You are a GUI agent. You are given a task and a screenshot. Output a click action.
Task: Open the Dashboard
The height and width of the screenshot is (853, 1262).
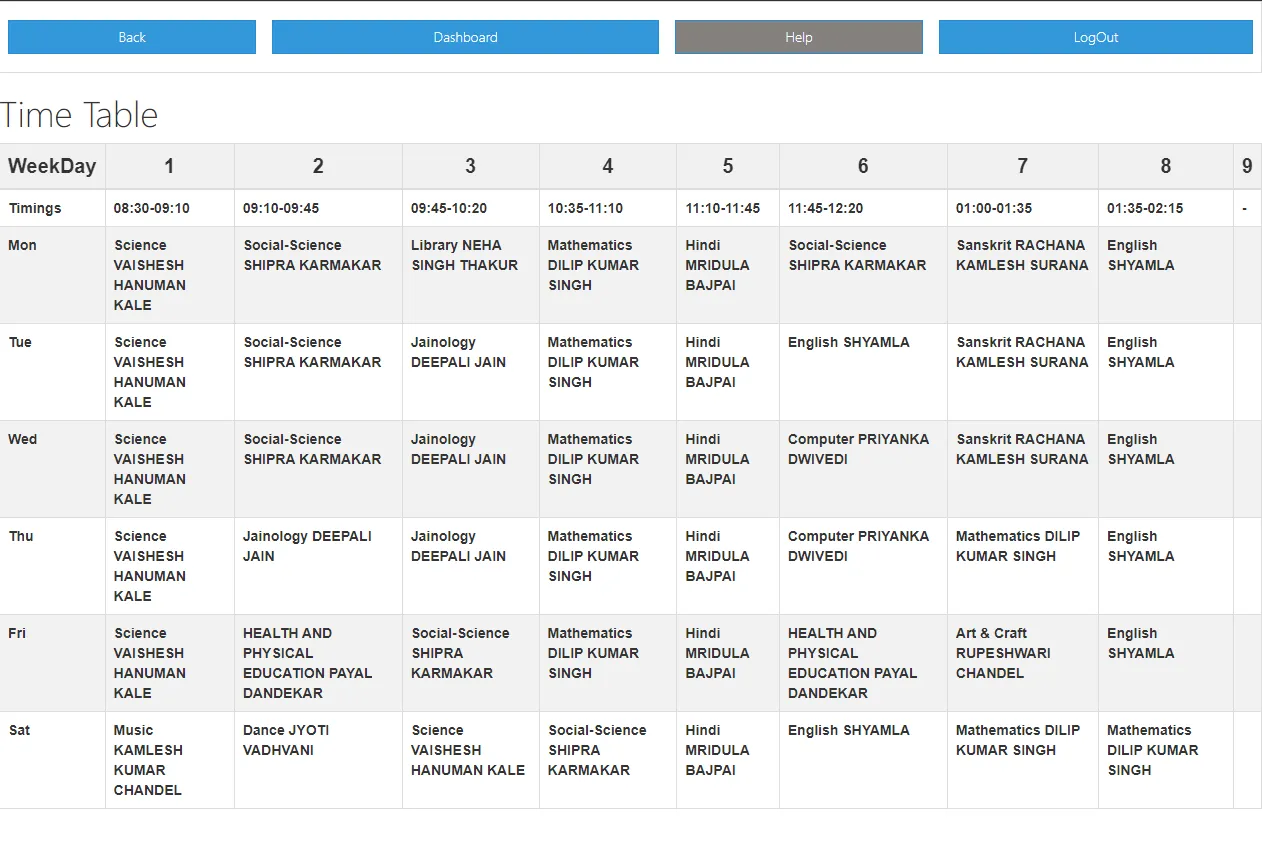pos(465,37)
